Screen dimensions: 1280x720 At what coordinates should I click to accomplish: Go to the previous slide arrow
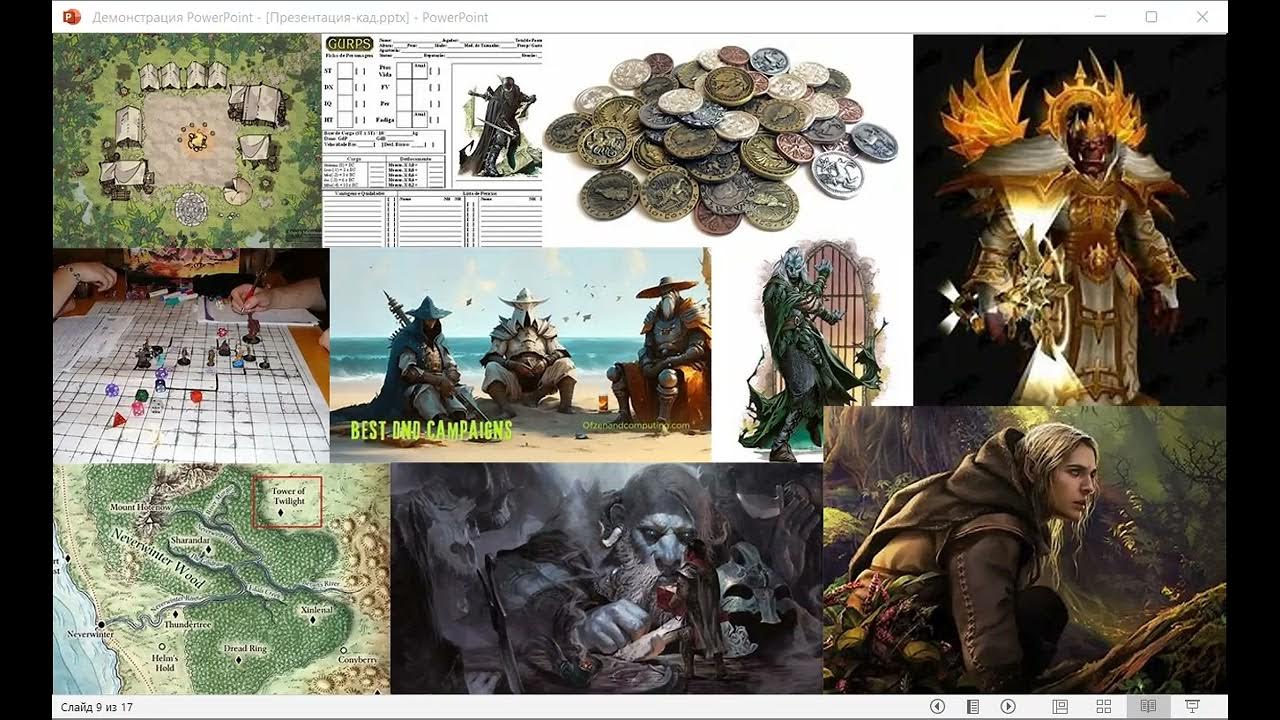[937, 706]
